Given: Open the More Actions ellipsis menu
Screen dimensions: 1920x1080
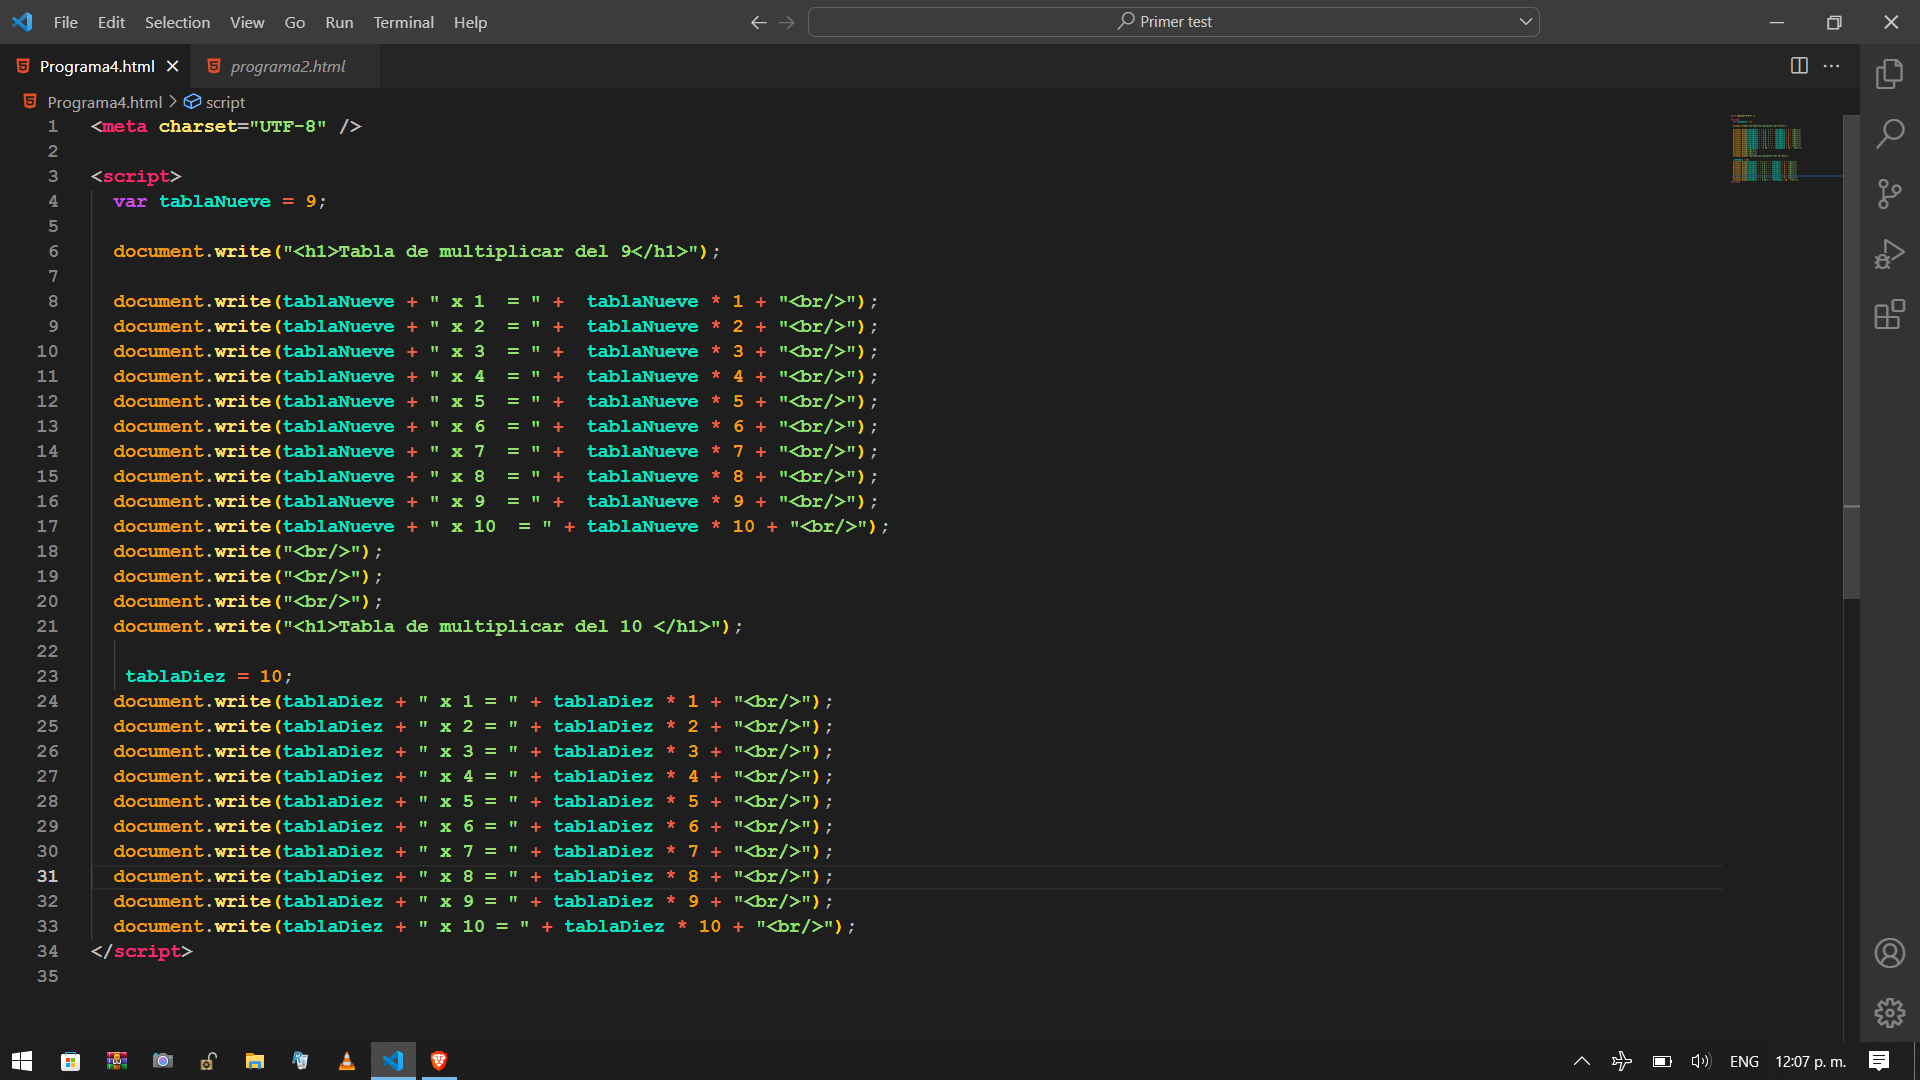Looking at the screenshot, I should coord(1831,66).
